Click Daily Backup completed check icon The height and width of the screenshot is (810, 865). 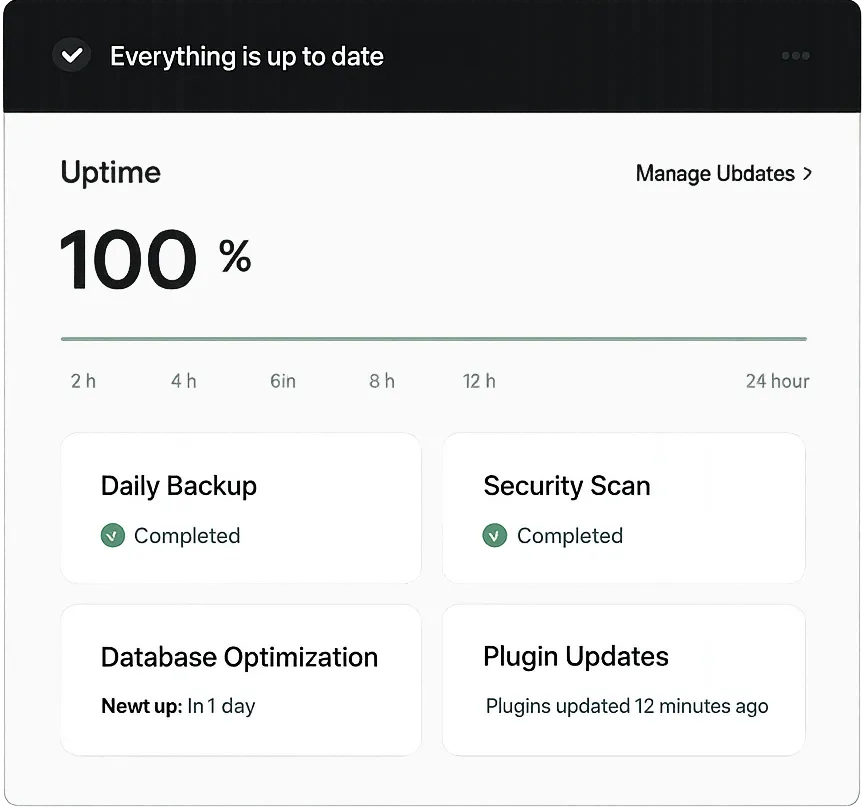click(113, 536)
